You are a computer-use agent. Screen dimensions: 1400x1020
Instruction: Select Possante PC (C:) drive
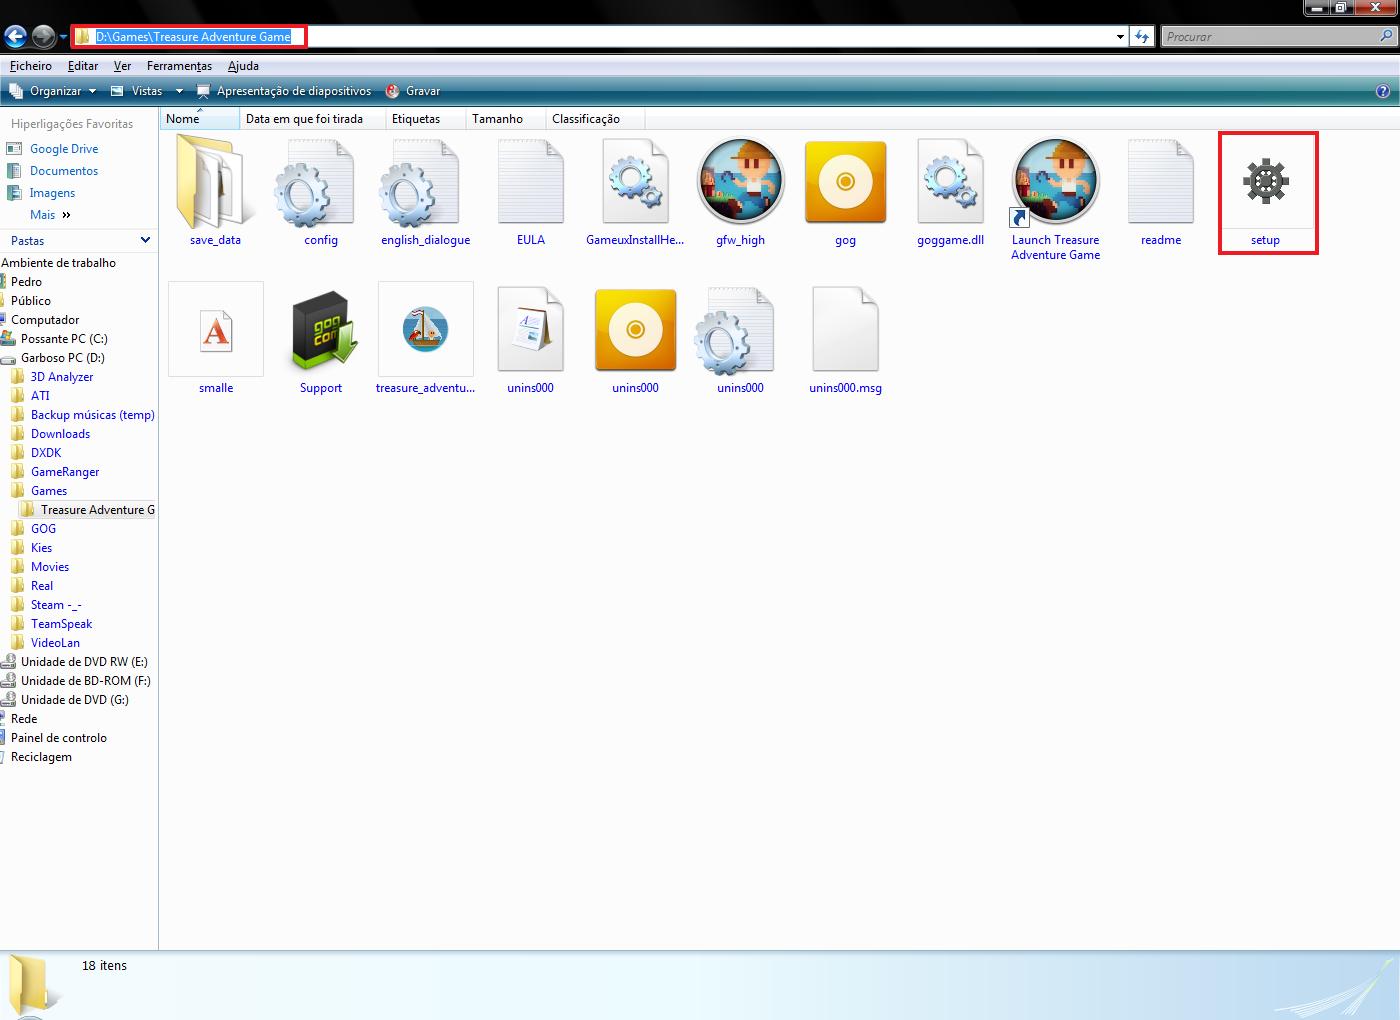64,339
